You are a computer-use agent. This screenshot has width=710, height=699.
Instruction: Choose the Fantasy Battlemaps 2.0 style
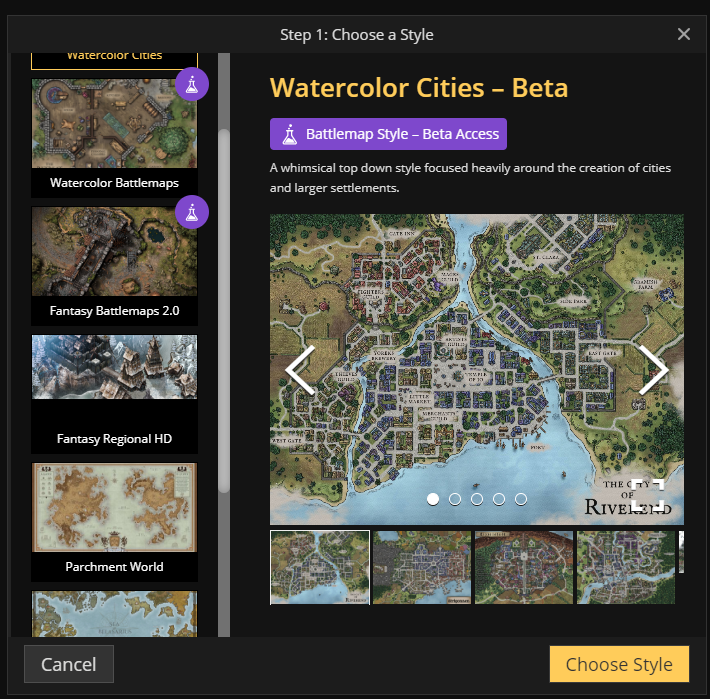114,265
